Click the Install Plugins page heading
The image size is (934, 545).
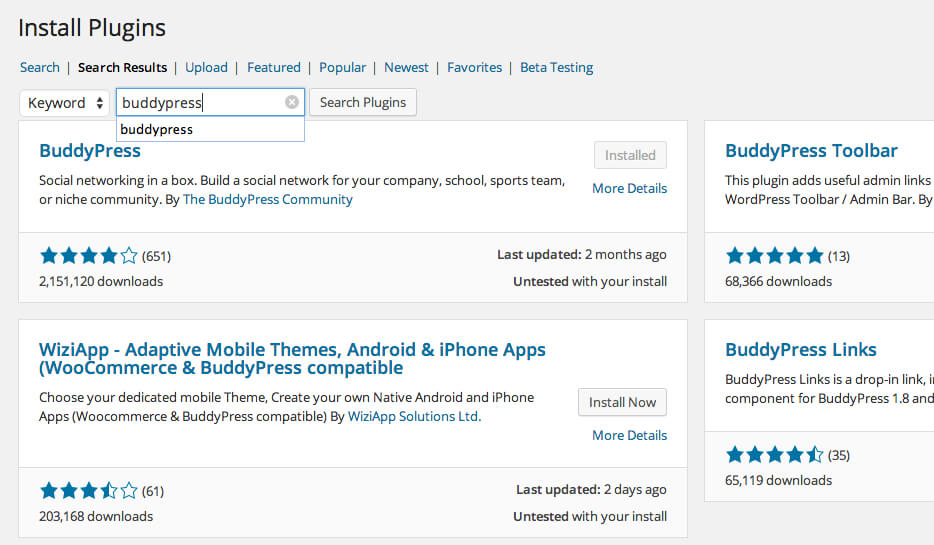tap(92, 28)
